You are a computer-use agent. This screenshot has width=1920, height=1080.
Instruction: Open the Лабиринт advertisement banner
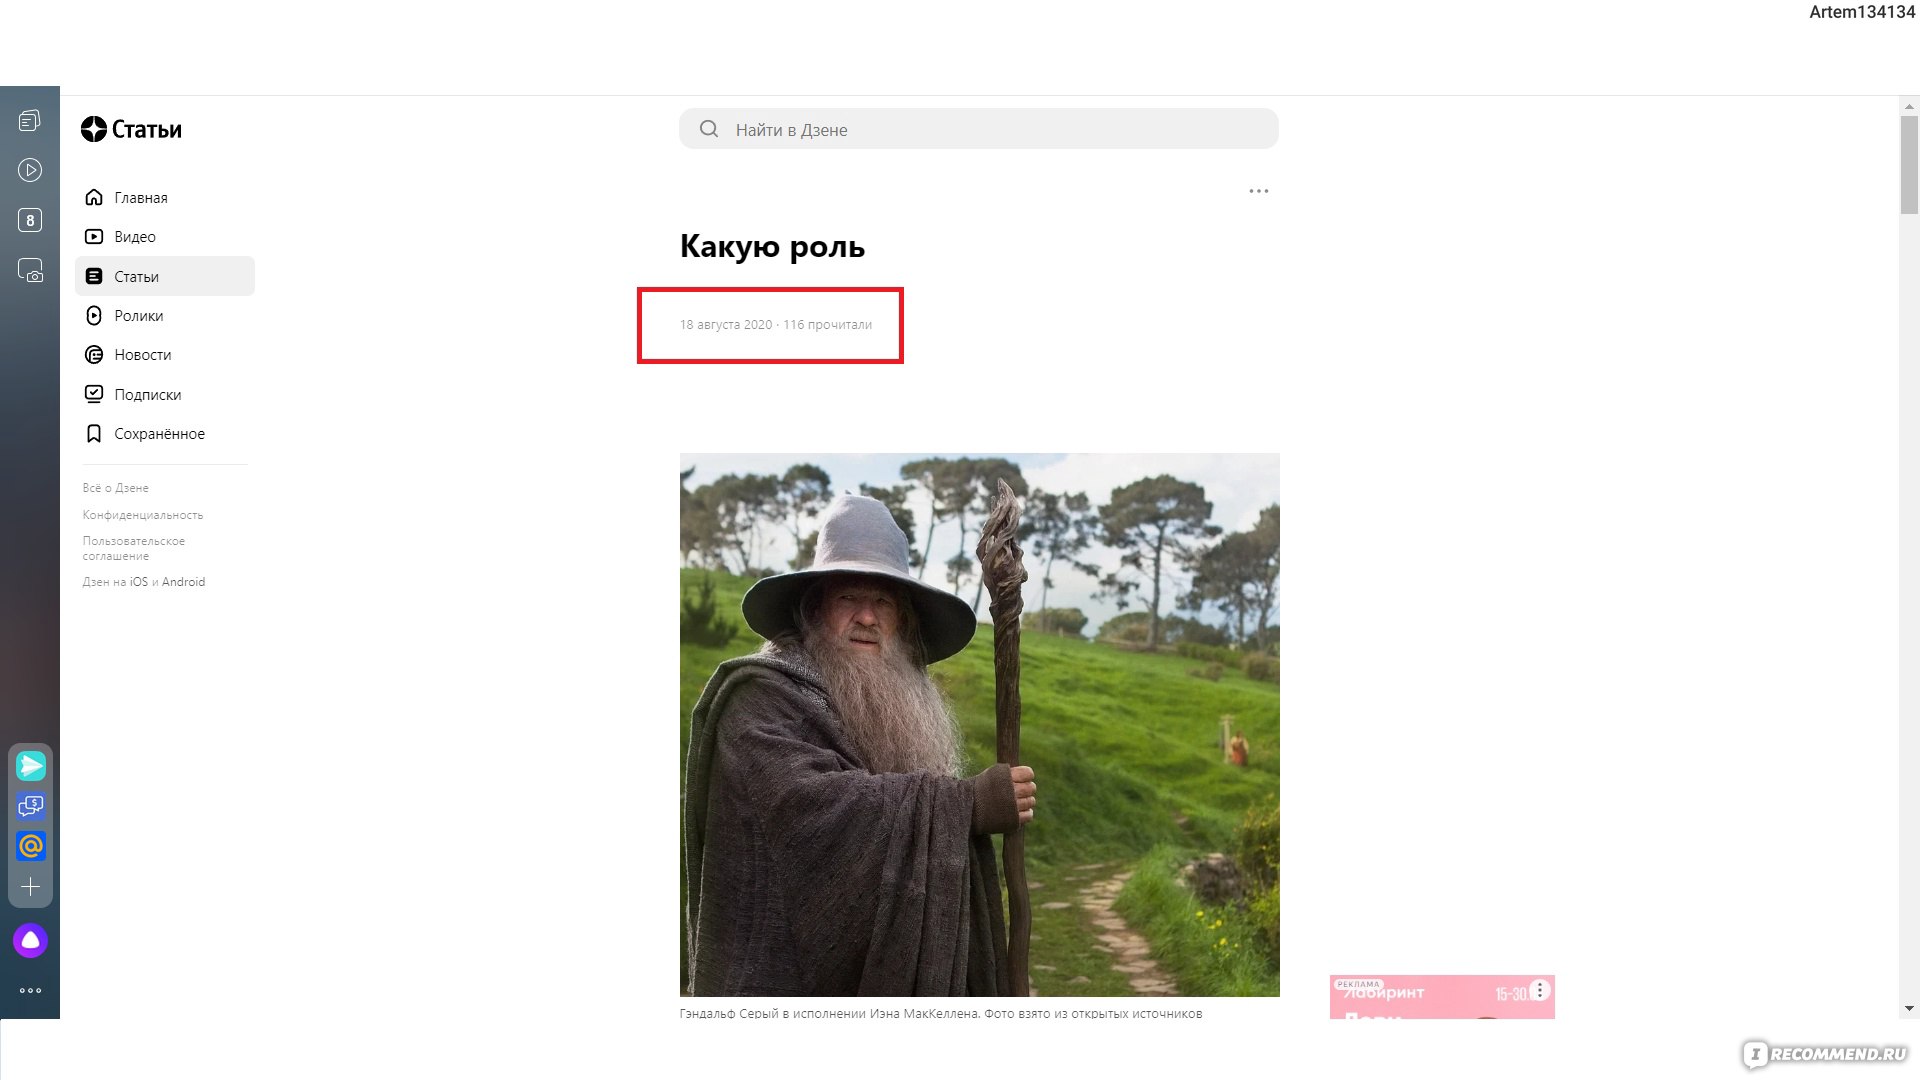[1442, 997]
